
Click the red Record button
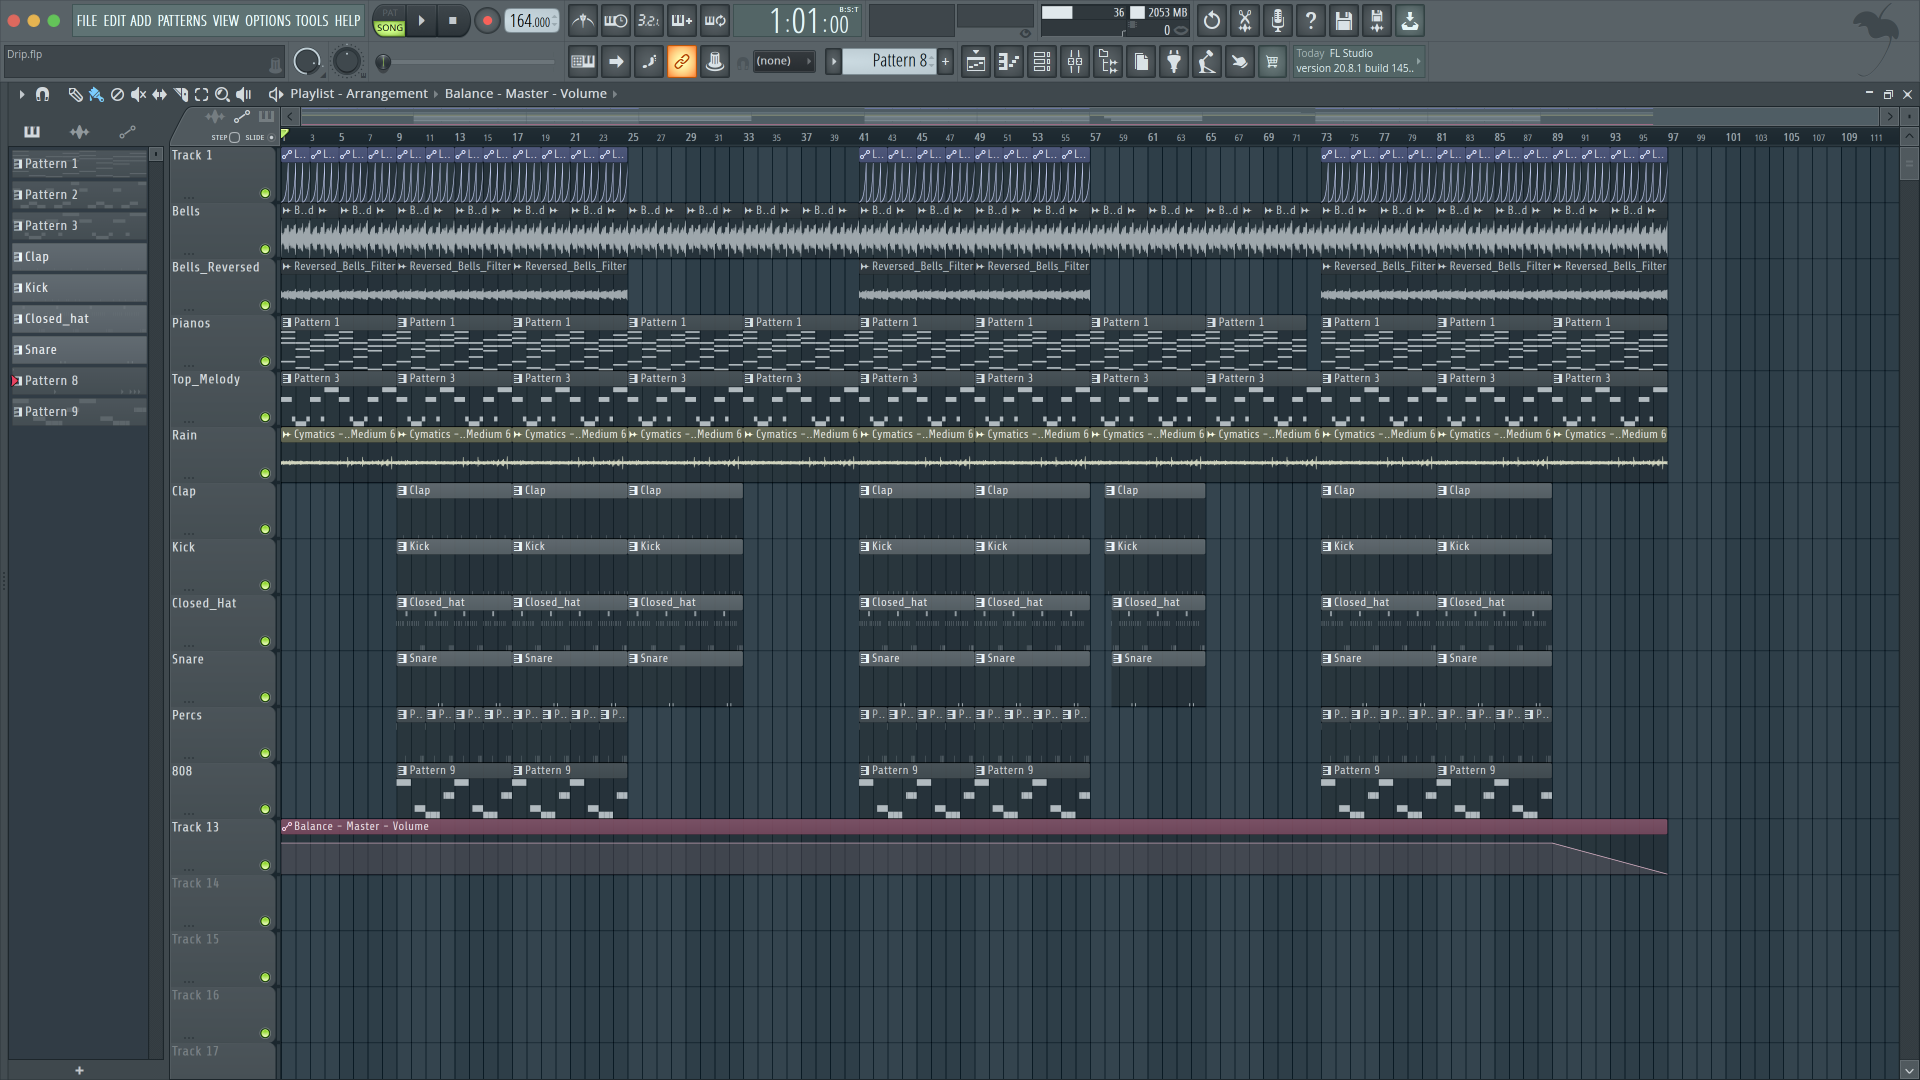[x=487, y=21]
